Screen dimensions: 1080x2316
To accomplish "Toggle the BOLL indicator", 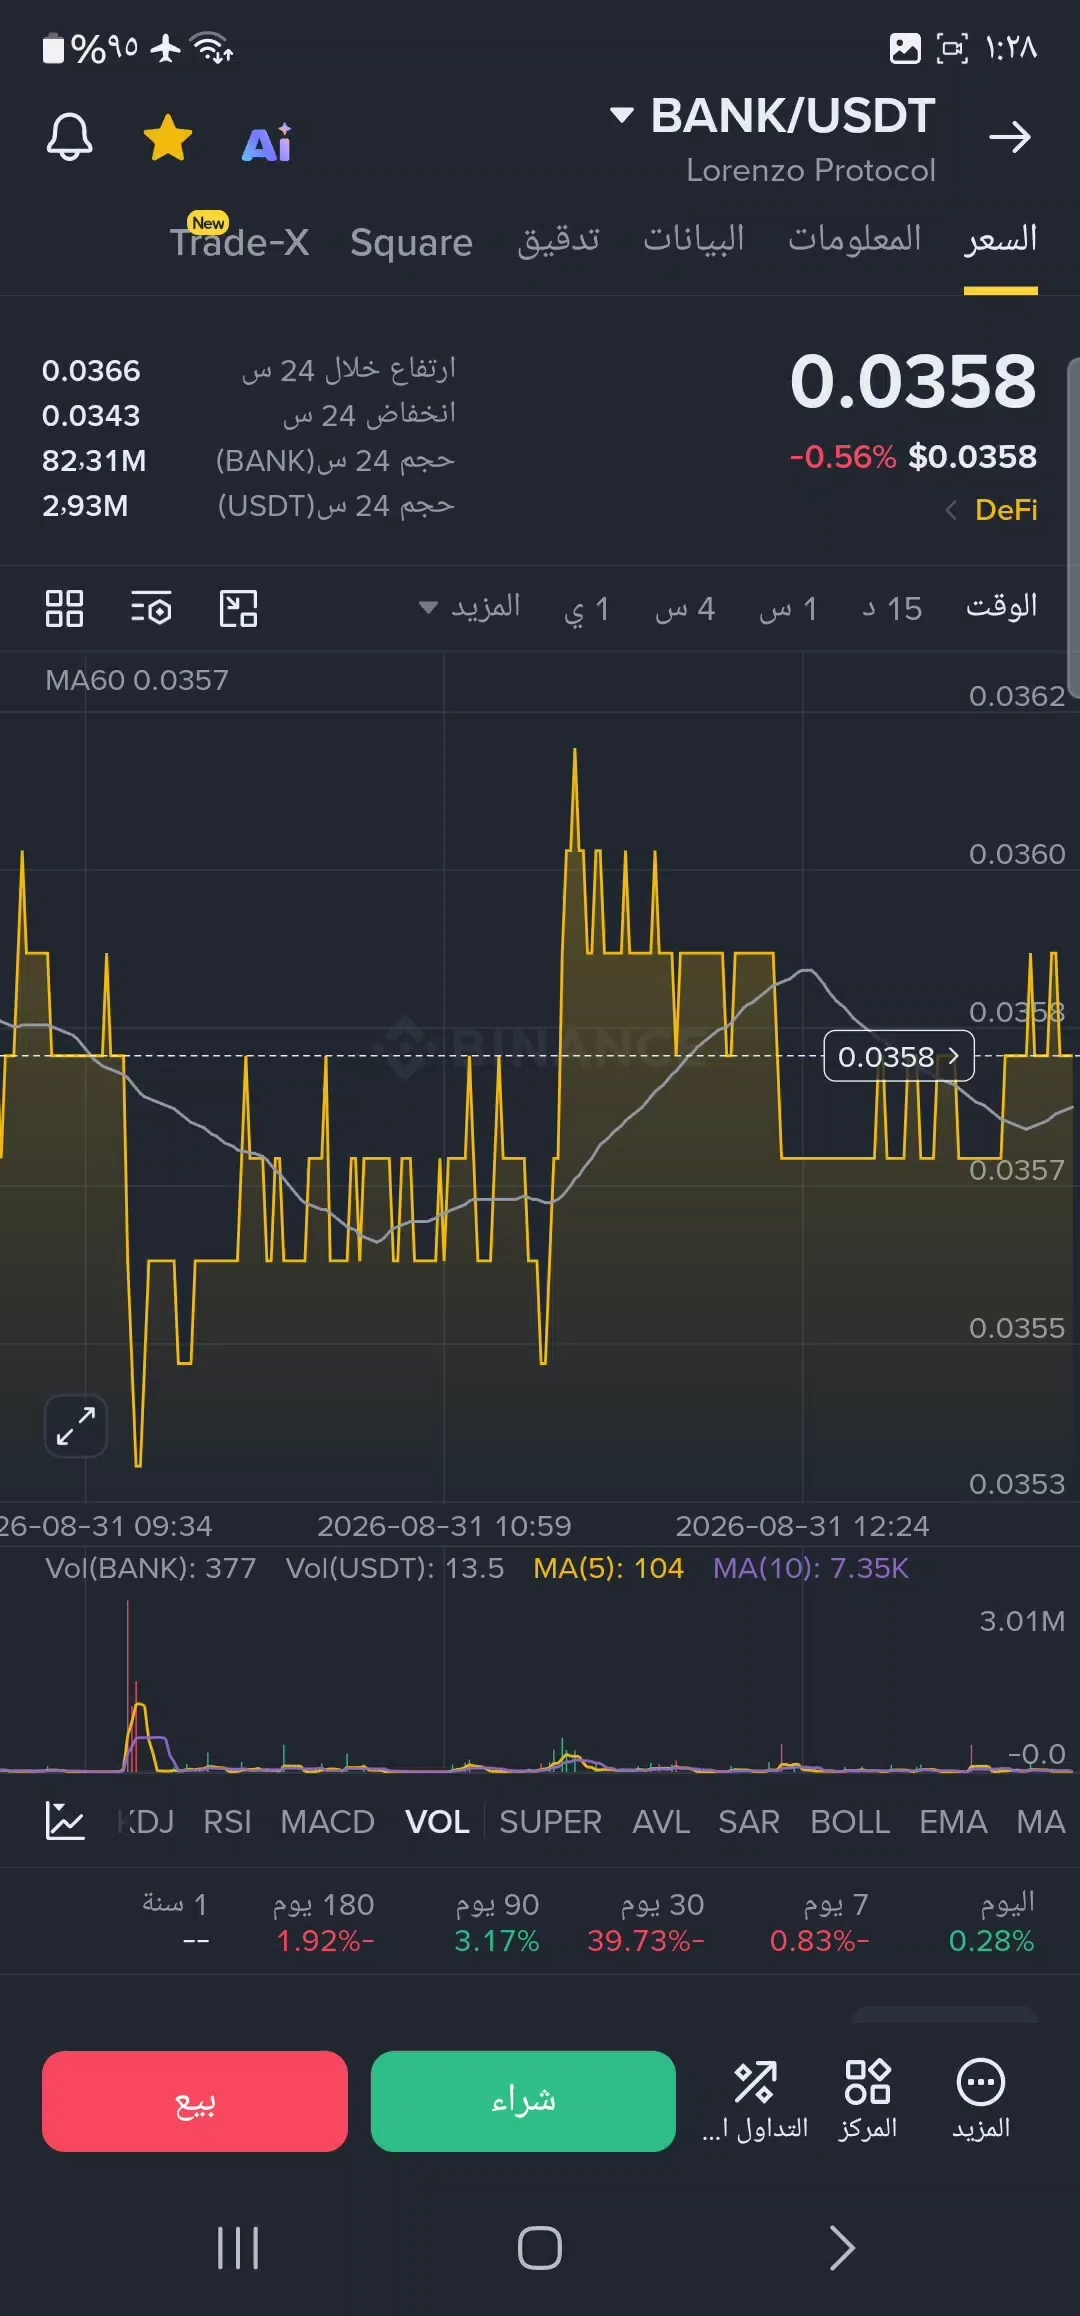I will 850,1822.
